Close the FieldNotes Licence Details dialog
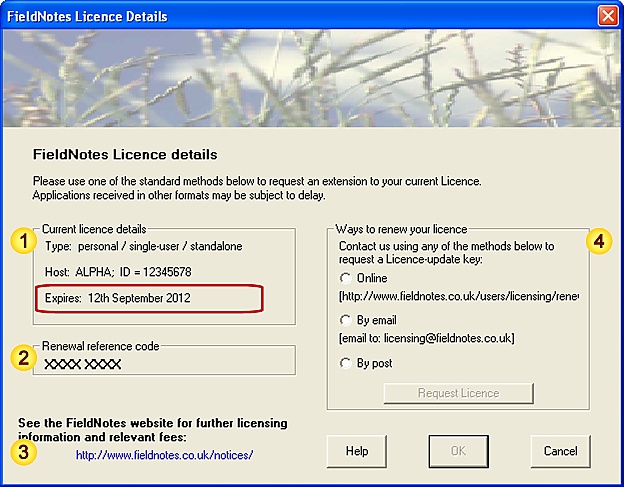The height and width of the screenshot is (487, 624). [608, 16]
